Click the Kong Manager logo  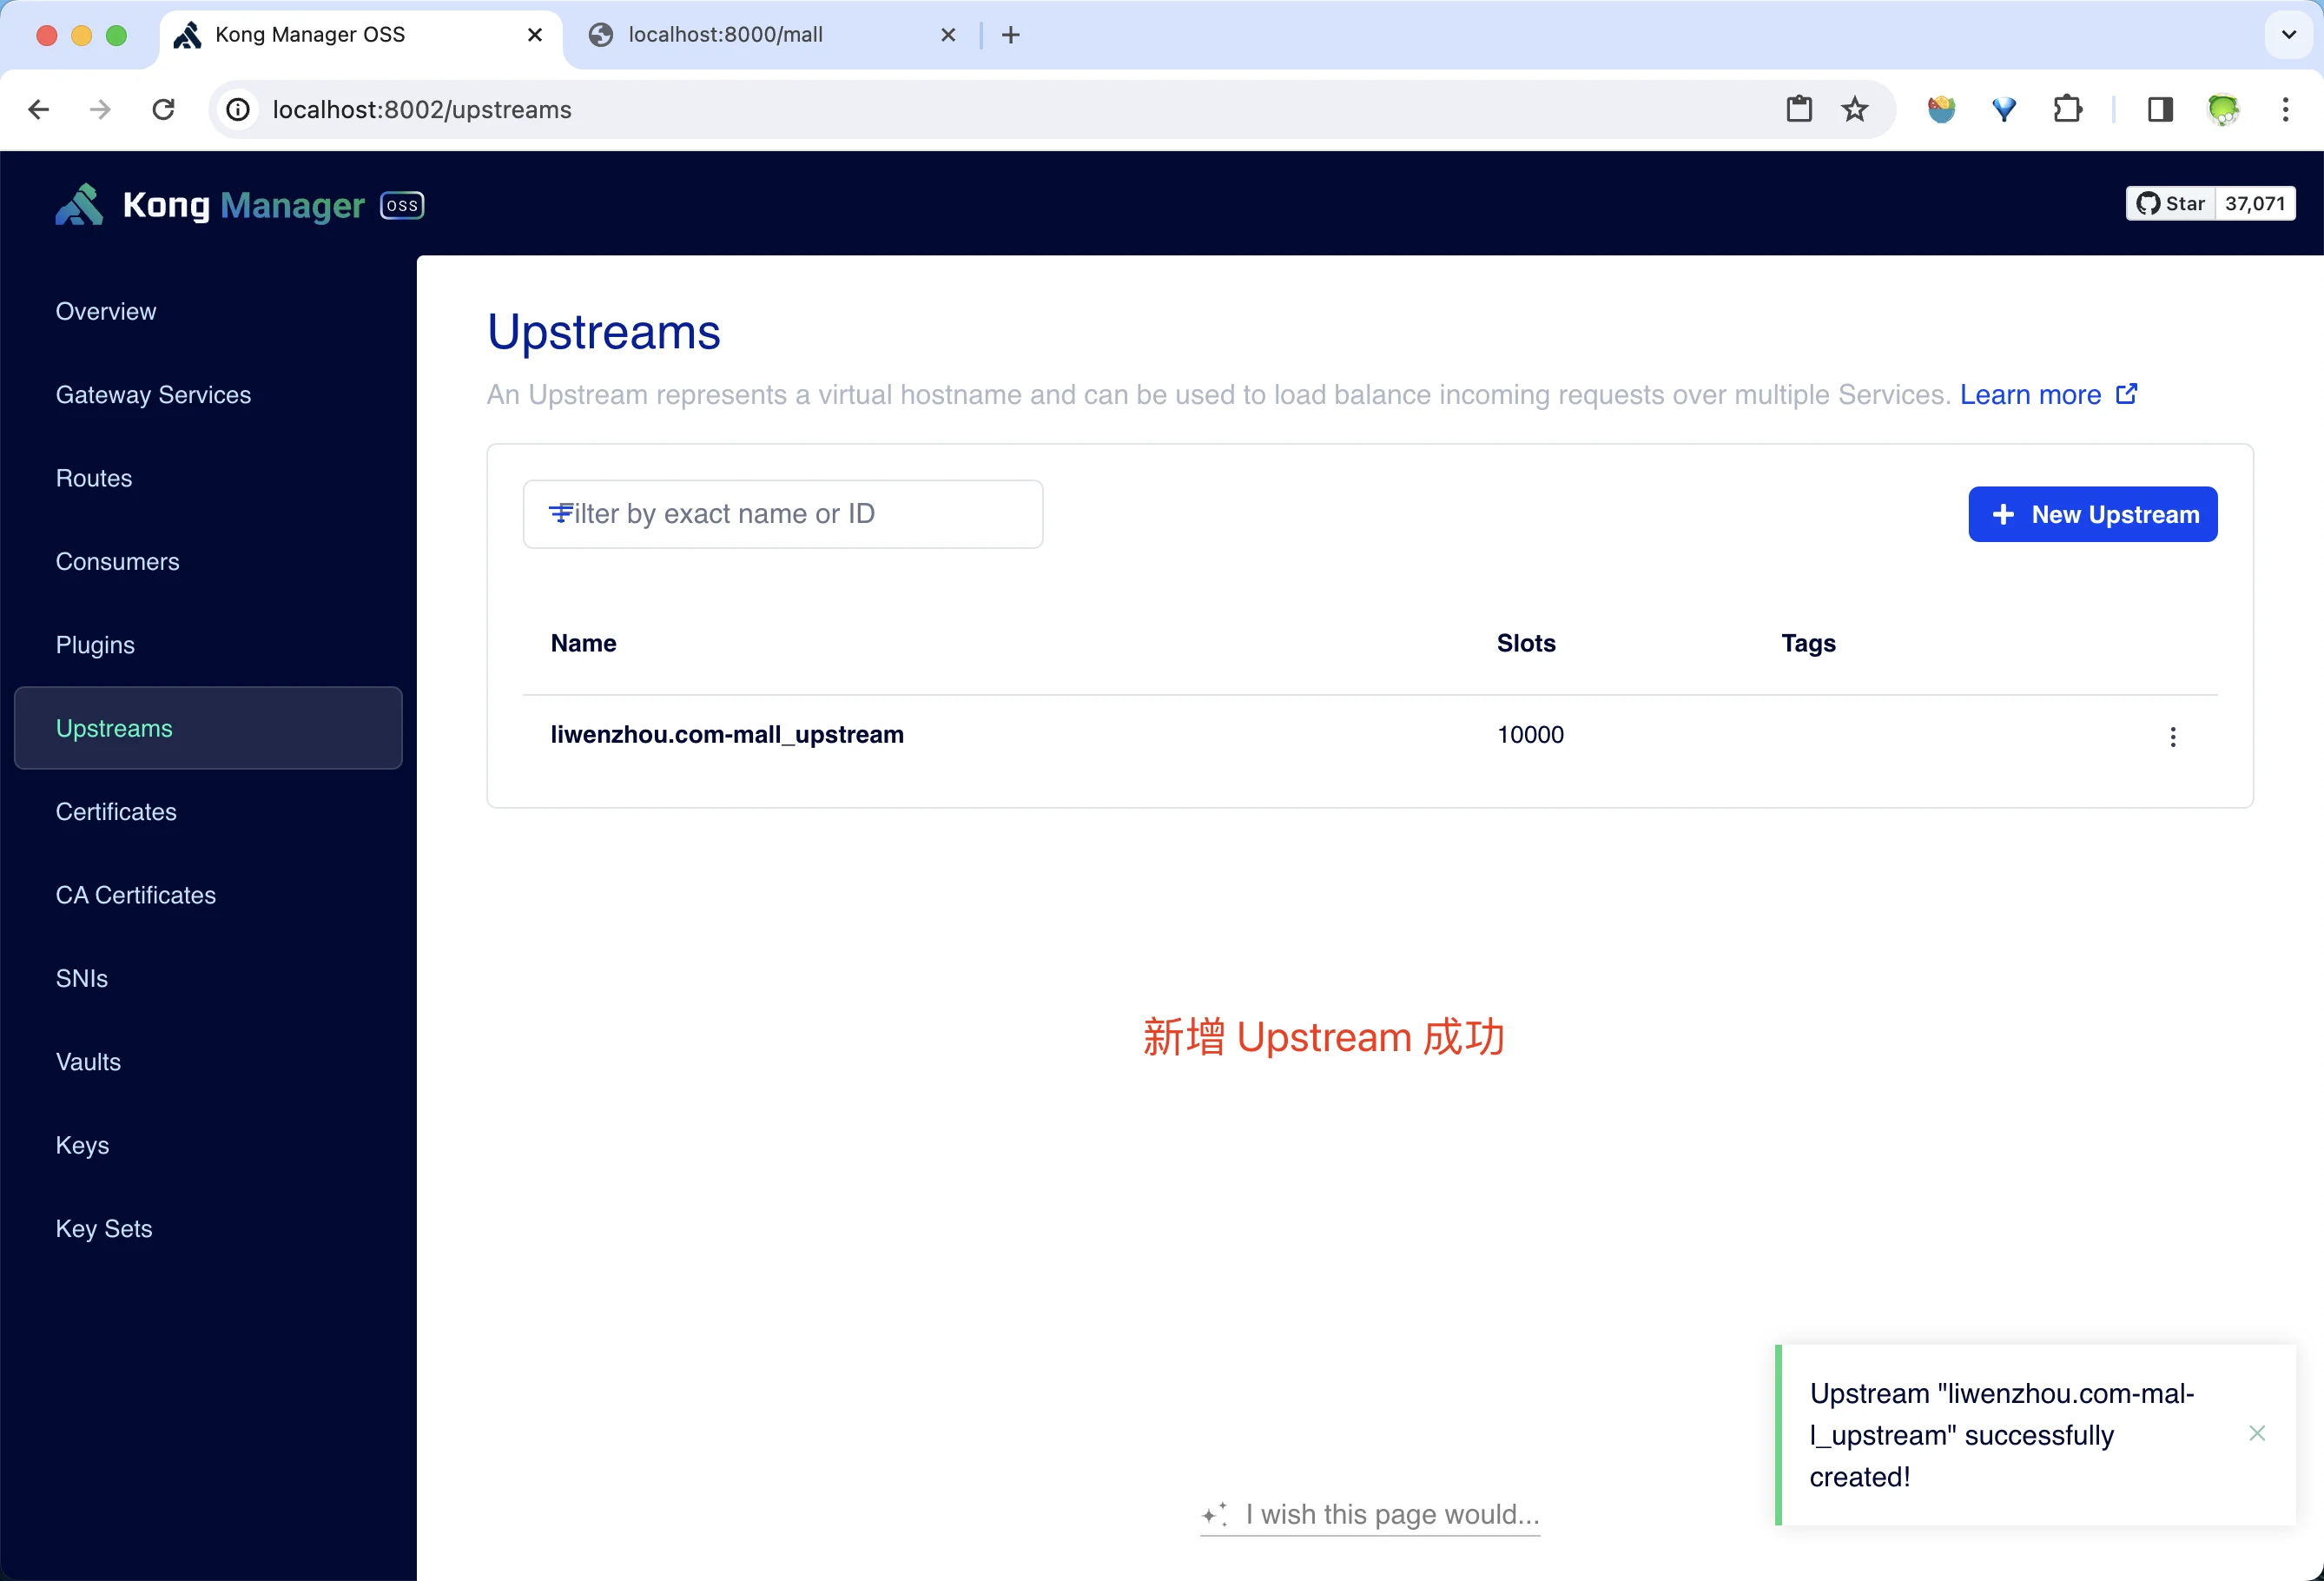[x=79, y=204]
